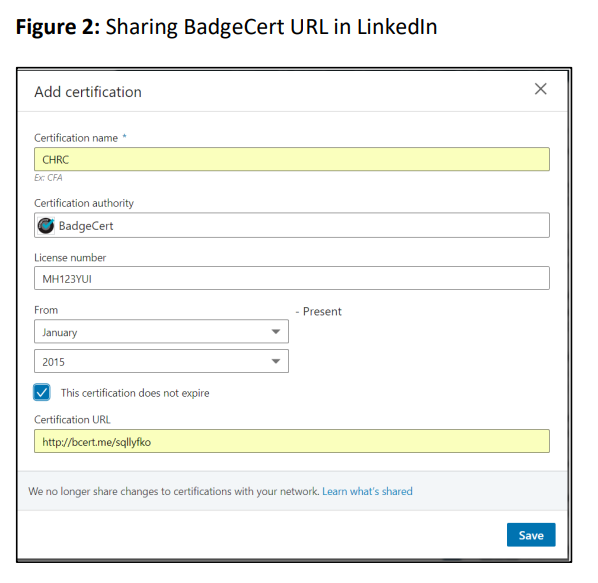This screenshot has height=583, width=598.
Task: Open the 2015 year dropdown
Action: point(161,361)
